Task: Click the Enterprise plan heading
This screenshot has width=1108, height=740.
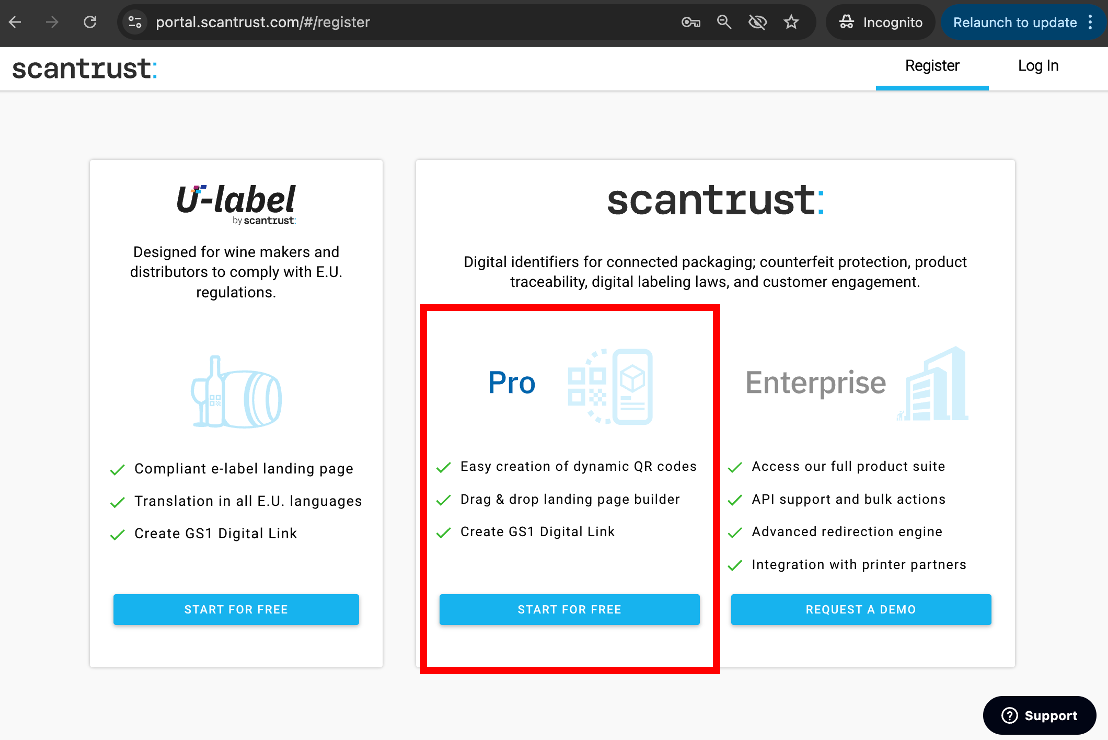Action: tap(815, 383)
